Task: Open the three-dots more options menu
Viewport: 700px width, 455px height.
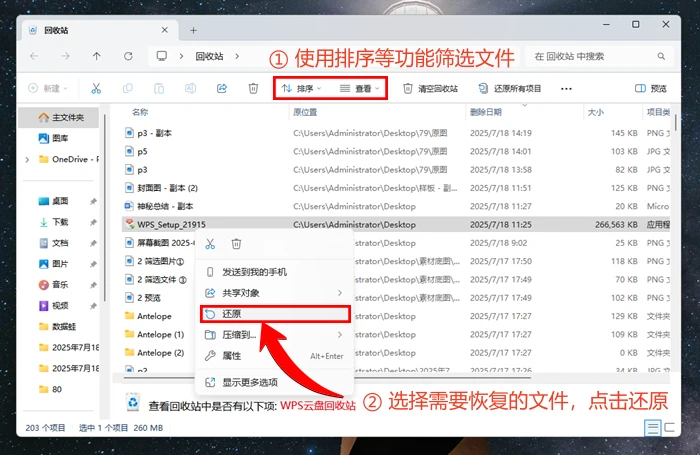Action: tap(566, 88)
